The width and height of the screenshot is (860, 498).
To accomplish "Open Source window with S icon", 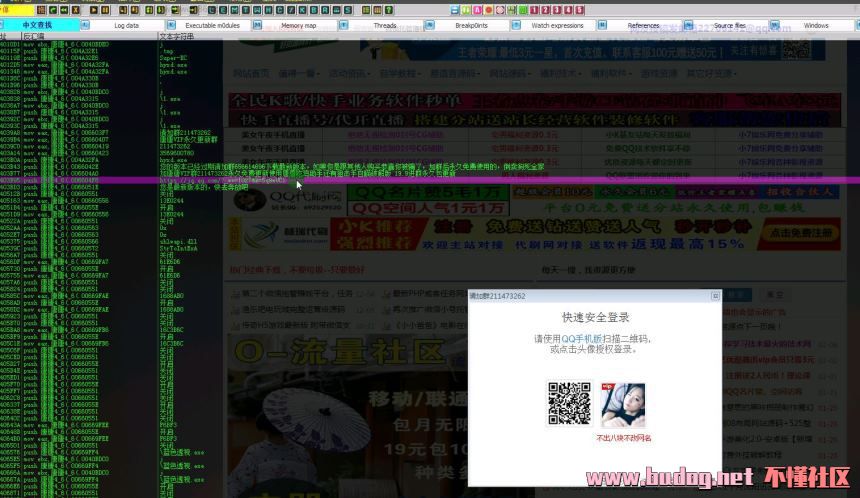I will 348,10.
